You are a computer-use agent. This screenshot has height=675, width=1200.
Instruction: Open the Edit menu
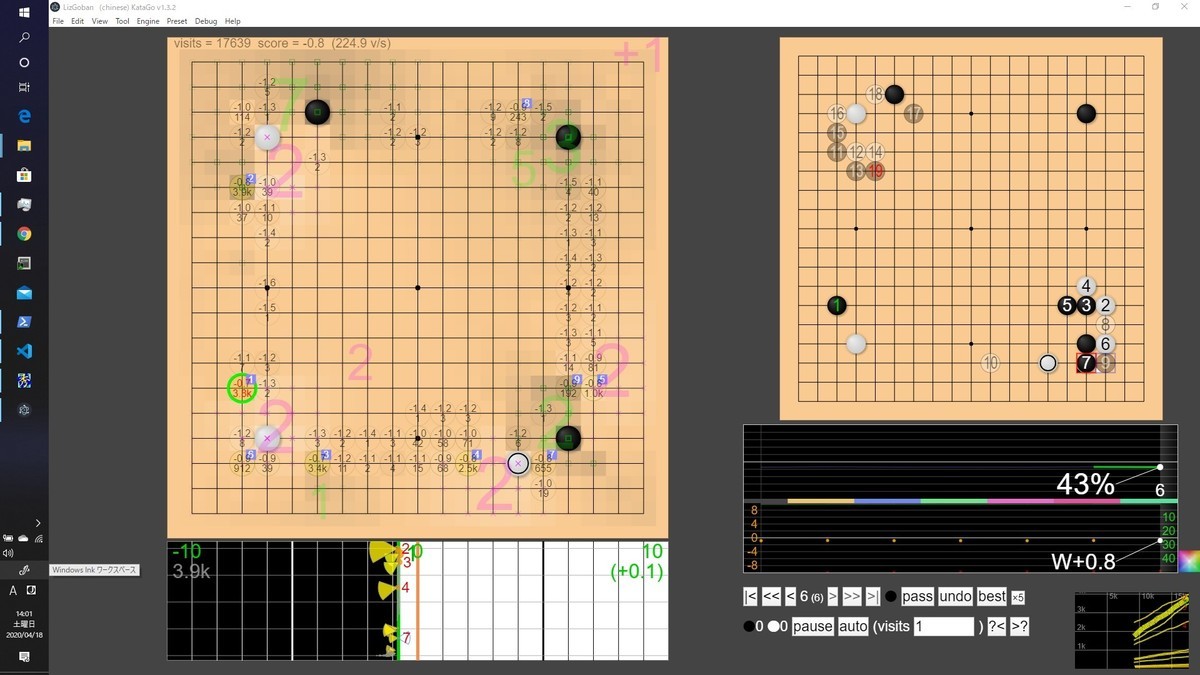[77, 21]
